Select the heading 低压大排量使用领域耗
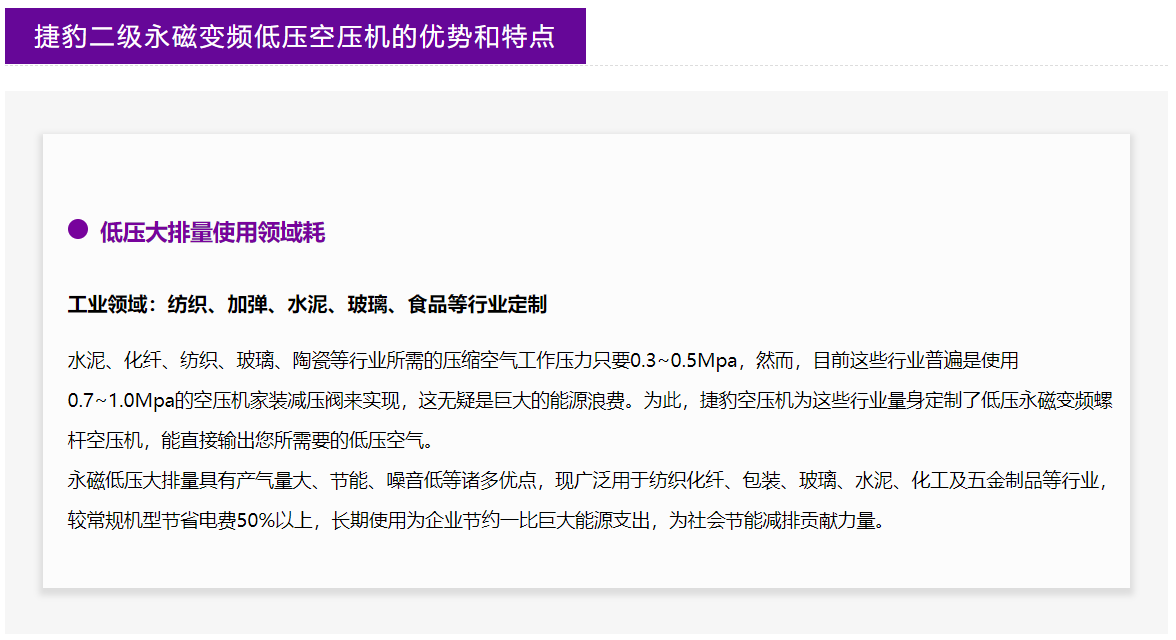1176x640 pixels. pyautogui.click(x=212, y=233)
